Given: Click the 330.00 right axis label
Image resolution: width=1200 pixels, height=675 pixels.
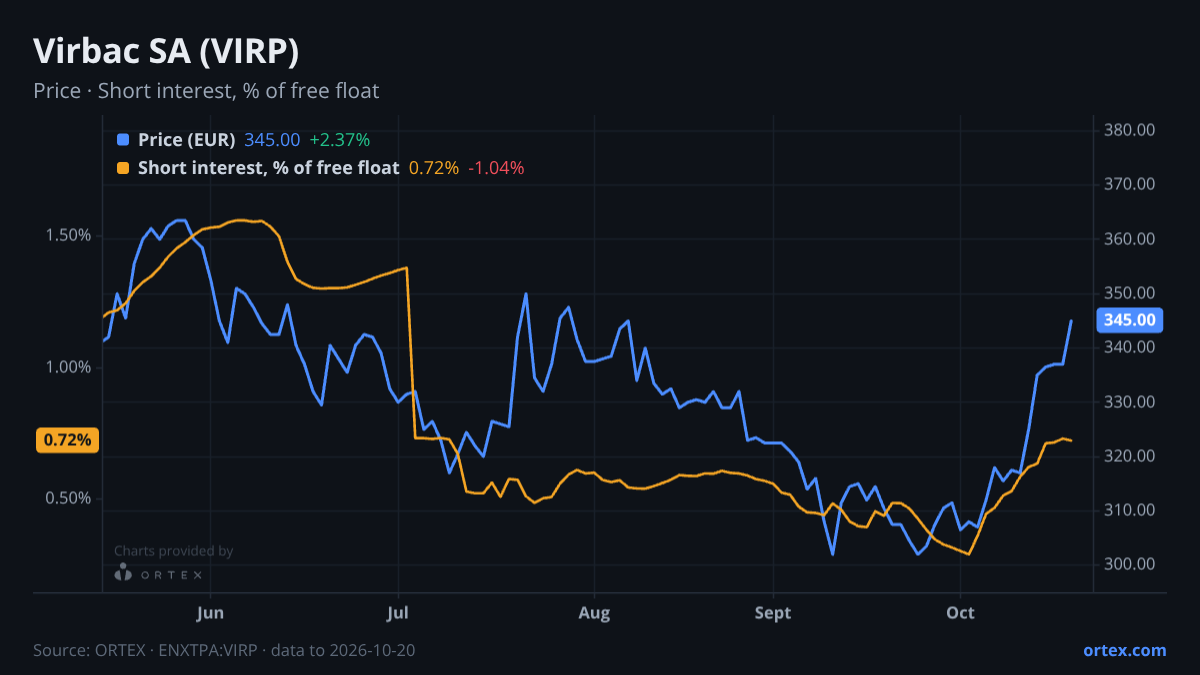Looking at the screenshot, I should pyautogui.click(x=1131, y=401).
